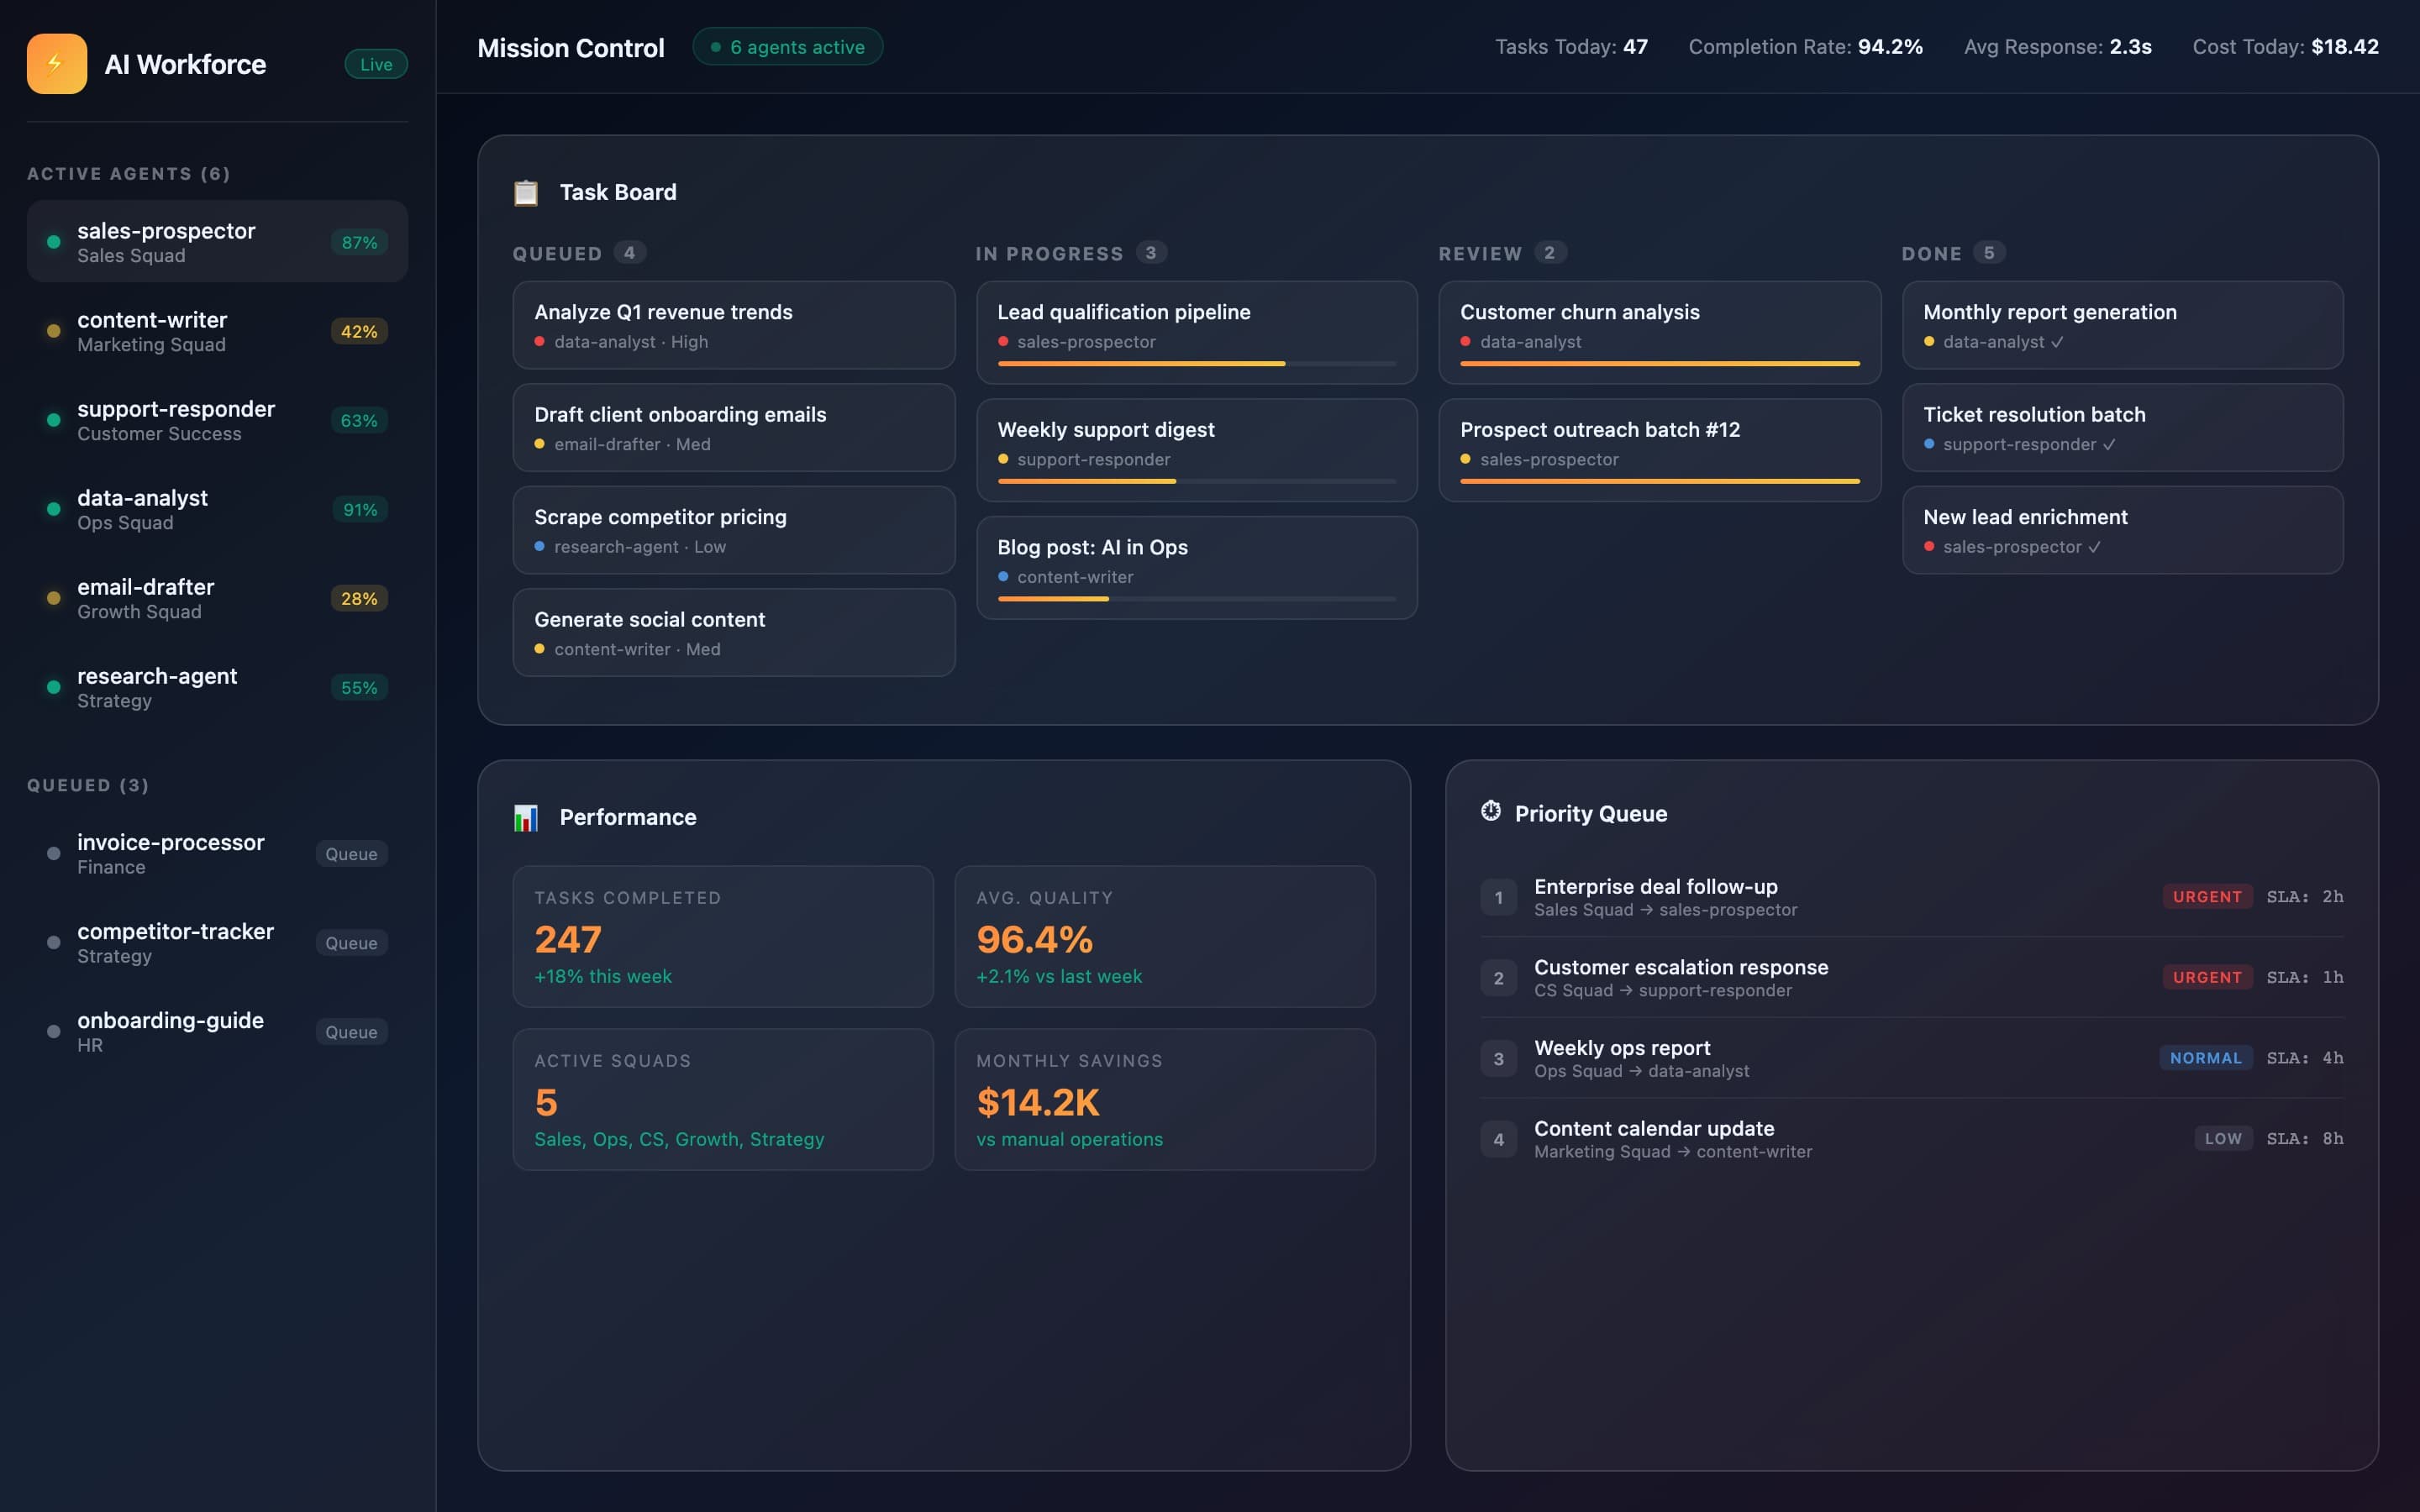Click the Priority Queue clock icon
Viewport: 2420px width, 1512px height.
[x=1491, y=812]
